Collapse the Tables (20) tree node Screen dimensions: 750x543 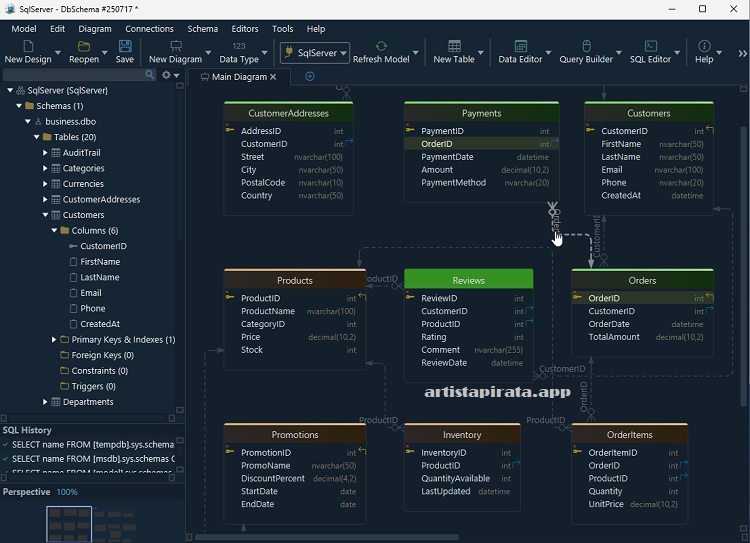tap(36, 137)
